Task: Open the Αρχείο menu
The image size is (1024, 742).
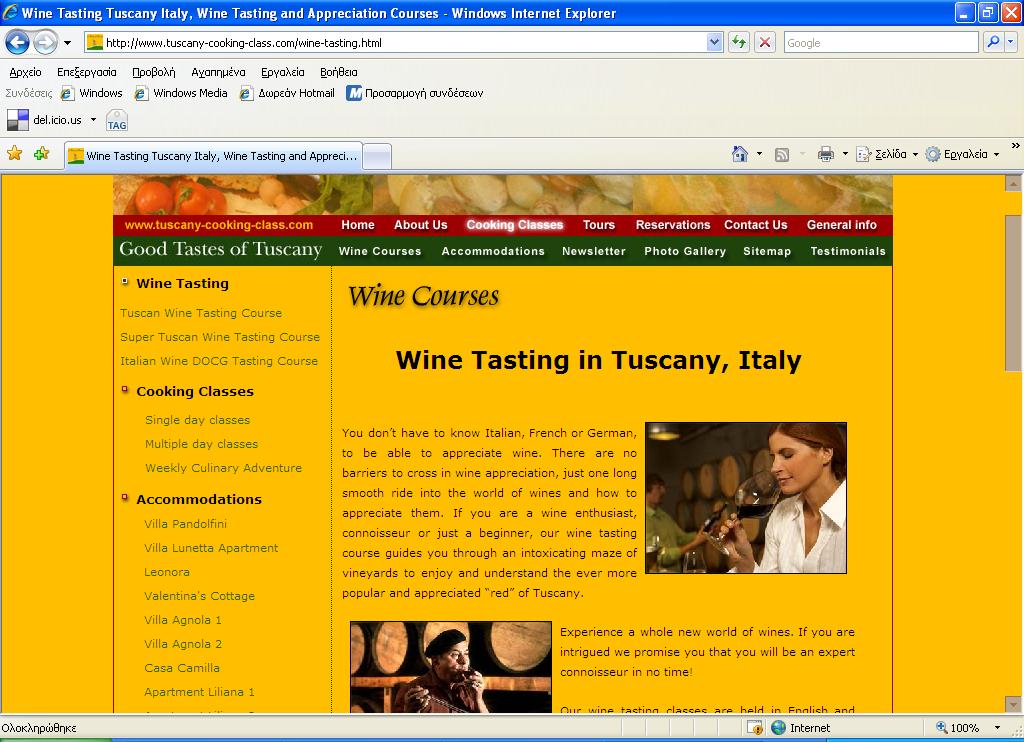Action: pos(25,72)
